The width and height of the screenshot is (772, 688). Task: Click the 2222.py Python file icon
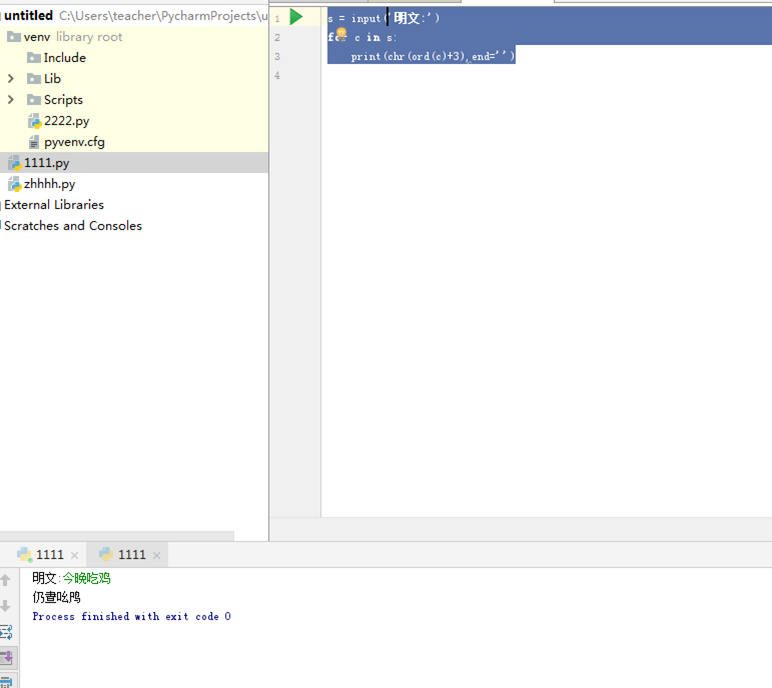[x=34, y=121]
